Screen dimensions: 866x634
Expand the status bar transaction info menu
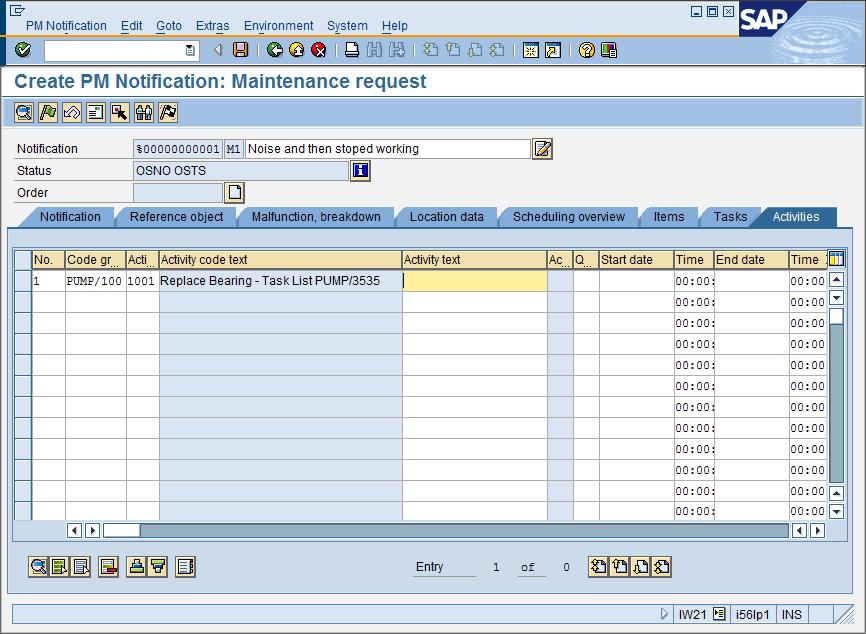[x=719, y=614]
